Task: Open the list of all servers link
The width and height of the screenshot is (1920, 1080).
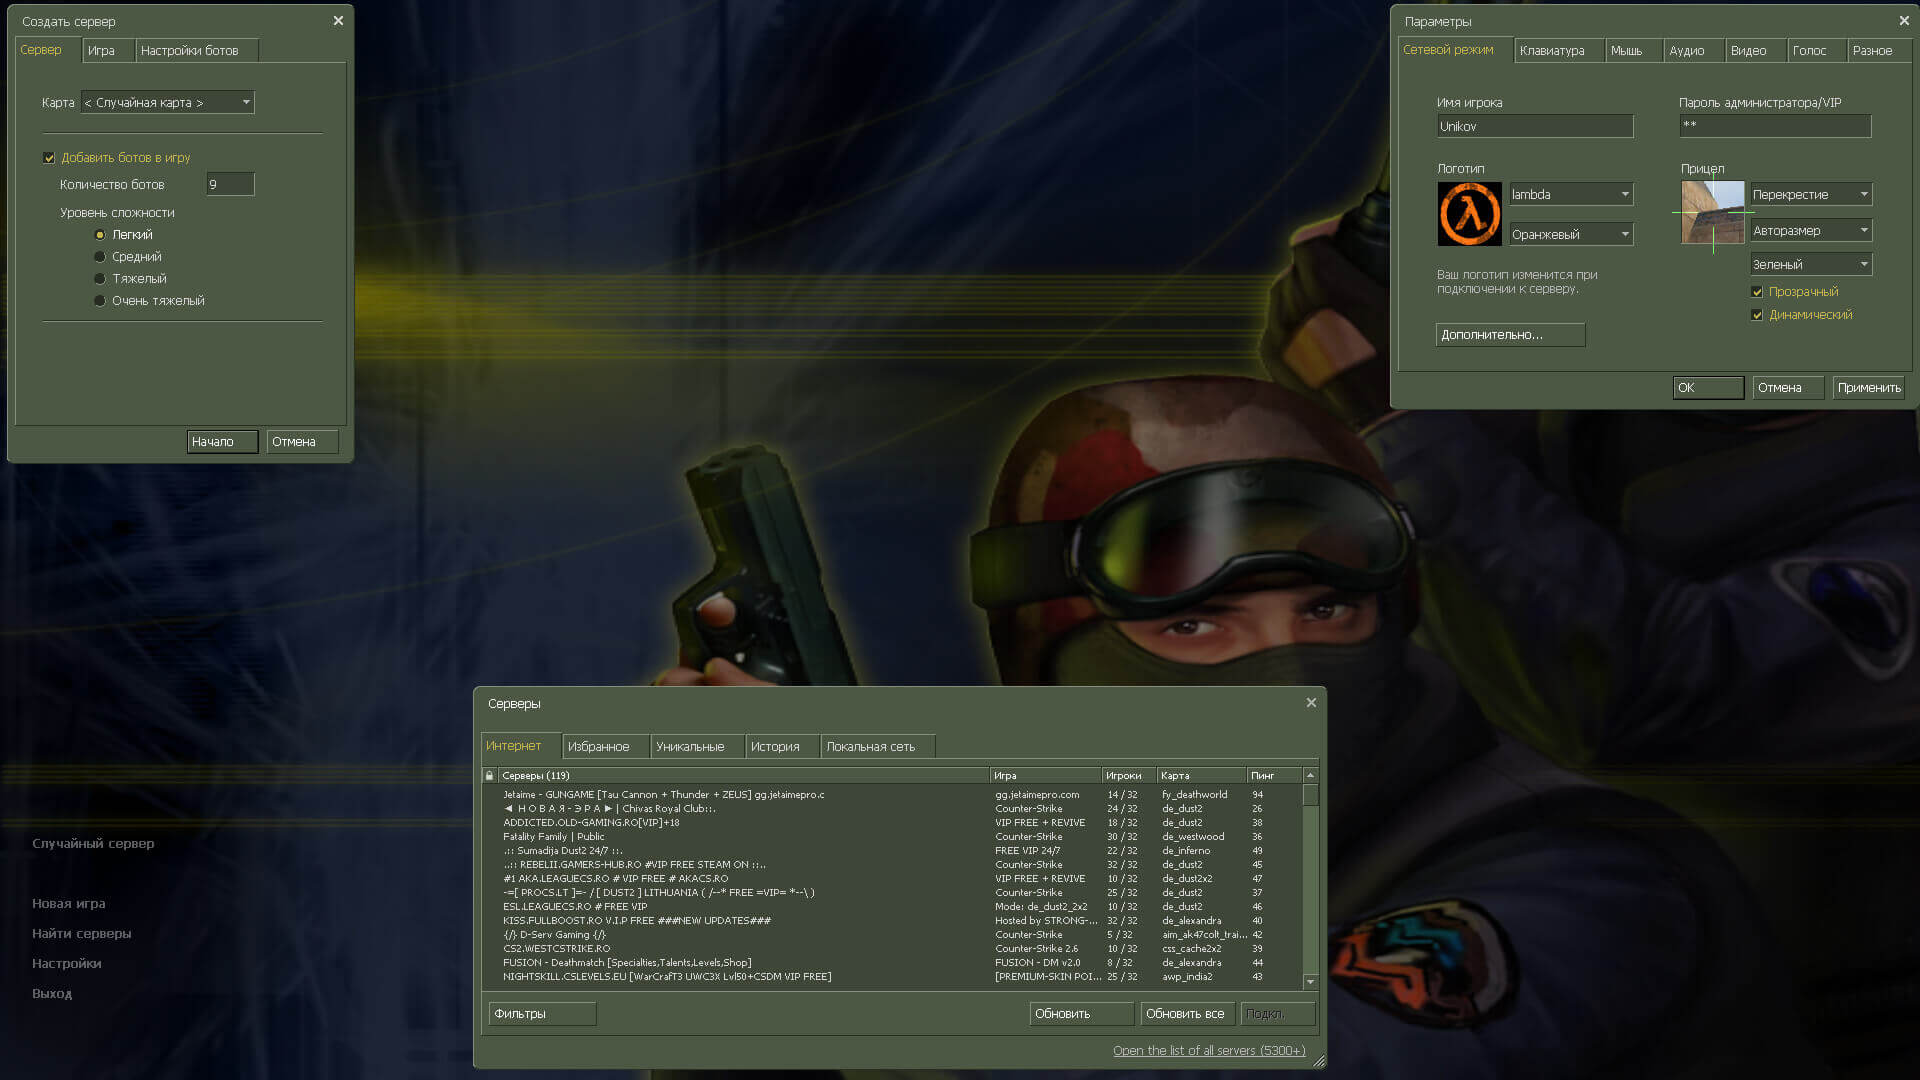Action: point(1209,1051)
